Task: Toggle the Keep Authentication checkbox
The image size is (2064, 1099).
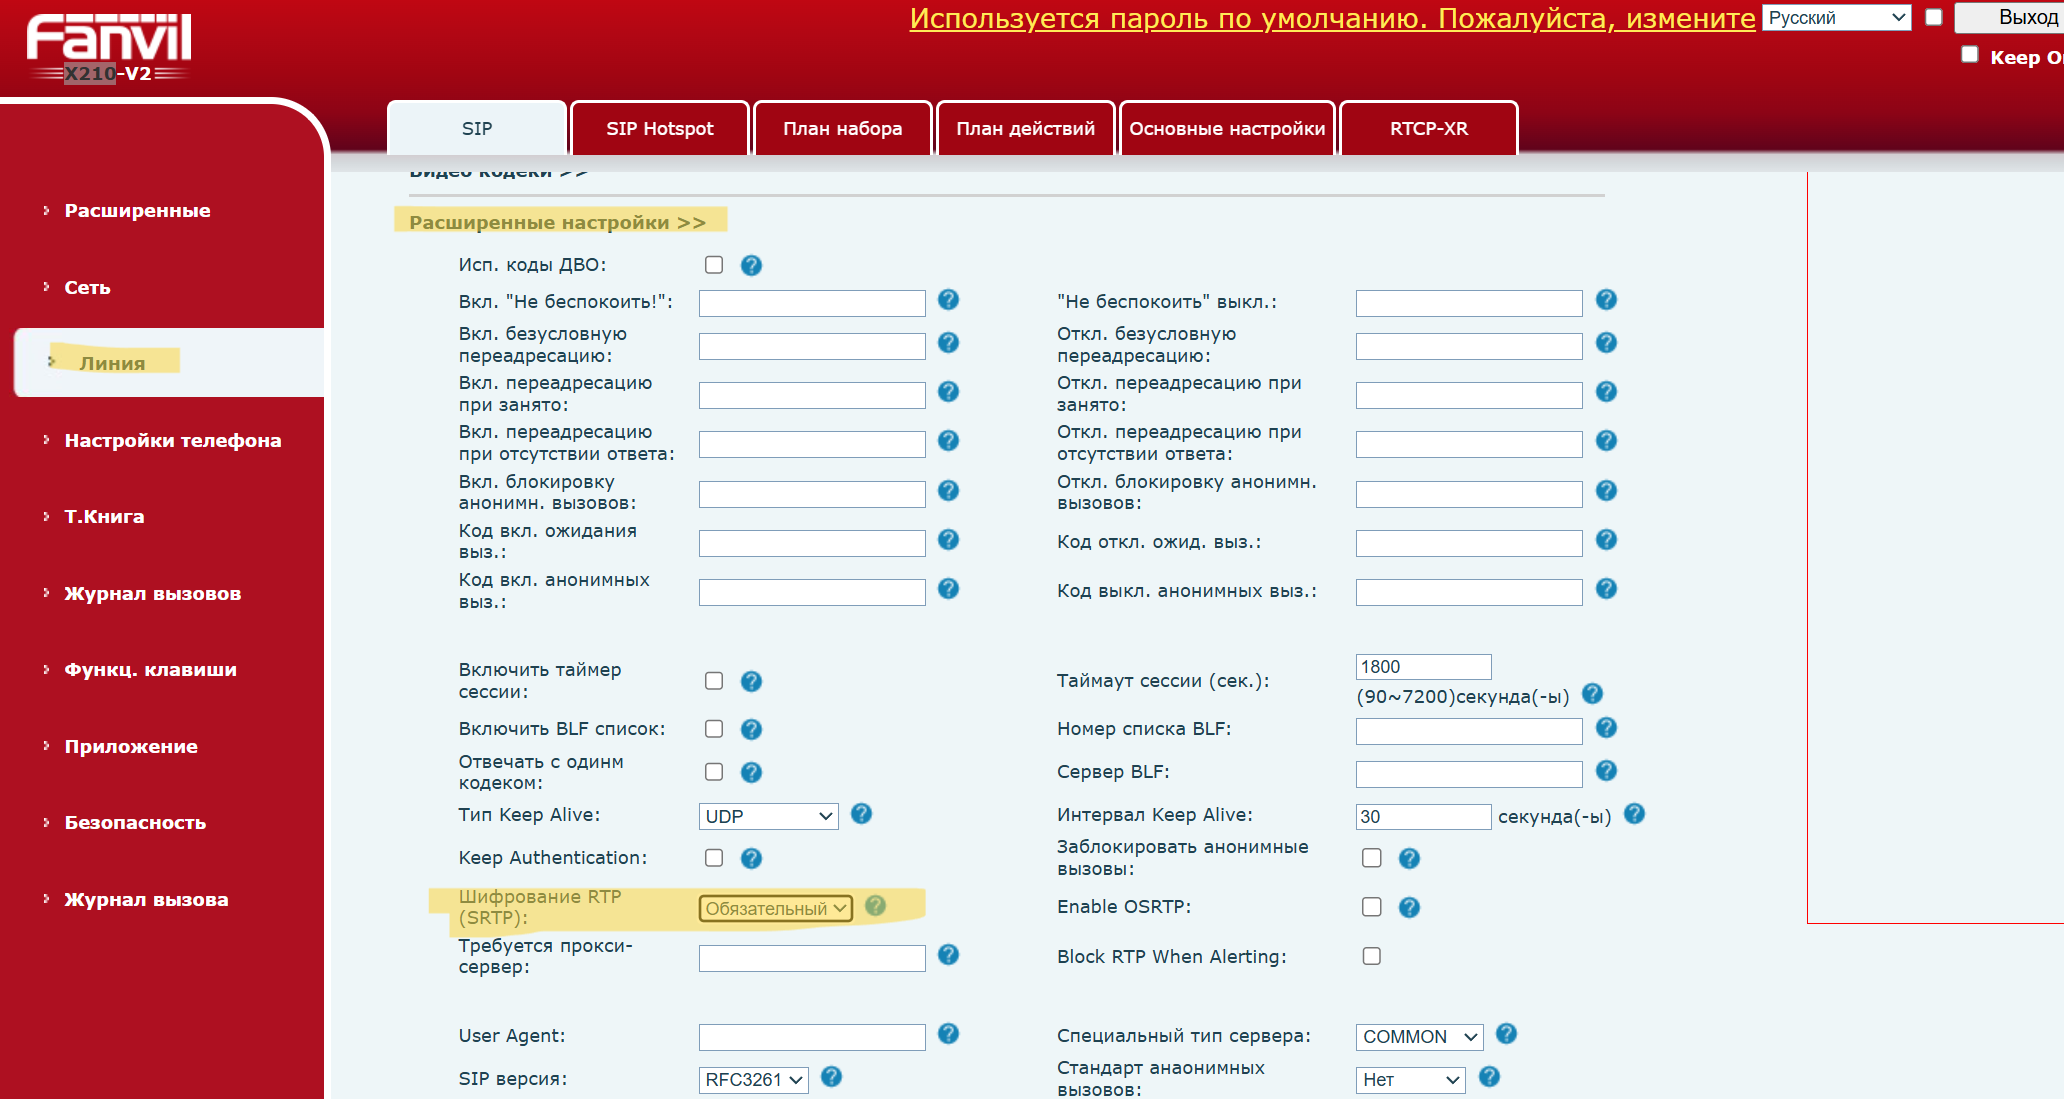Action: tap(714, 858)
